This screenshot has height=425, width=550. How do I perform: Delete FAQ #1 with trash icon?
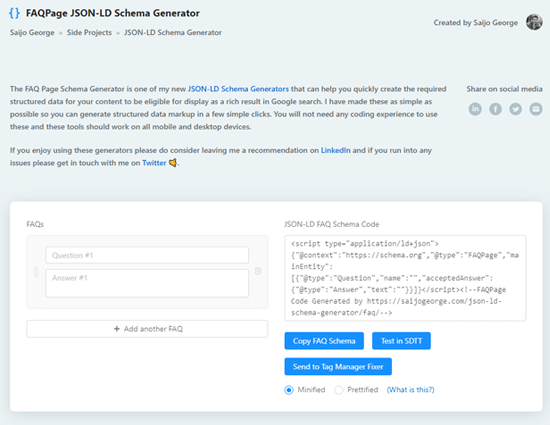(x=258, y=271)
